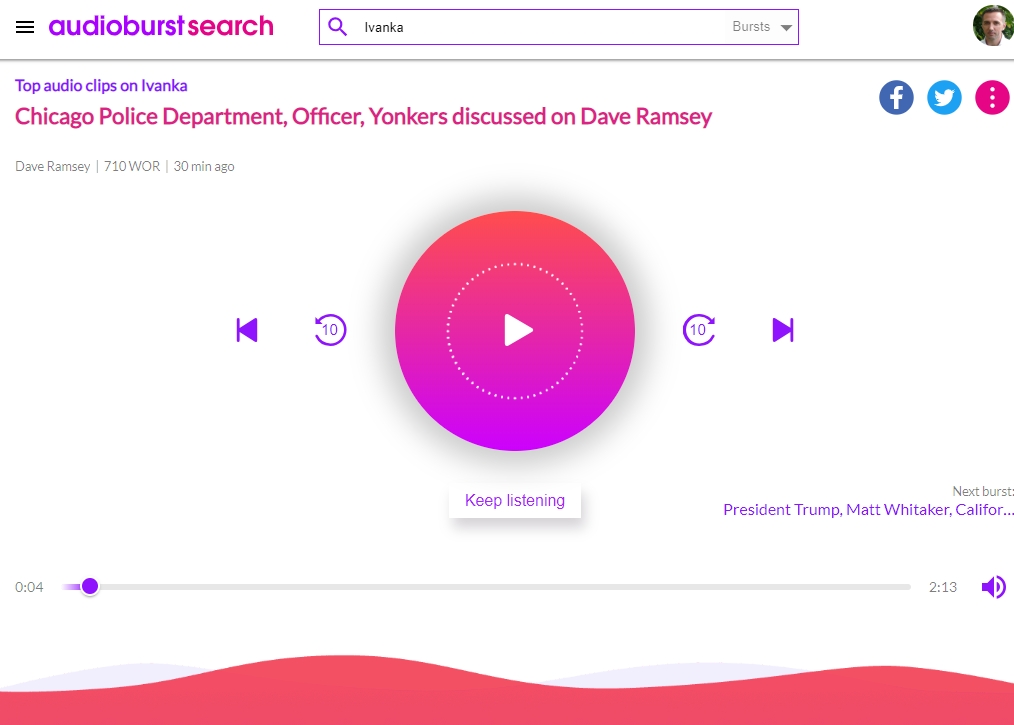Forward 10 seconds
The image size is (1014, 725).
tap(698, 330)
